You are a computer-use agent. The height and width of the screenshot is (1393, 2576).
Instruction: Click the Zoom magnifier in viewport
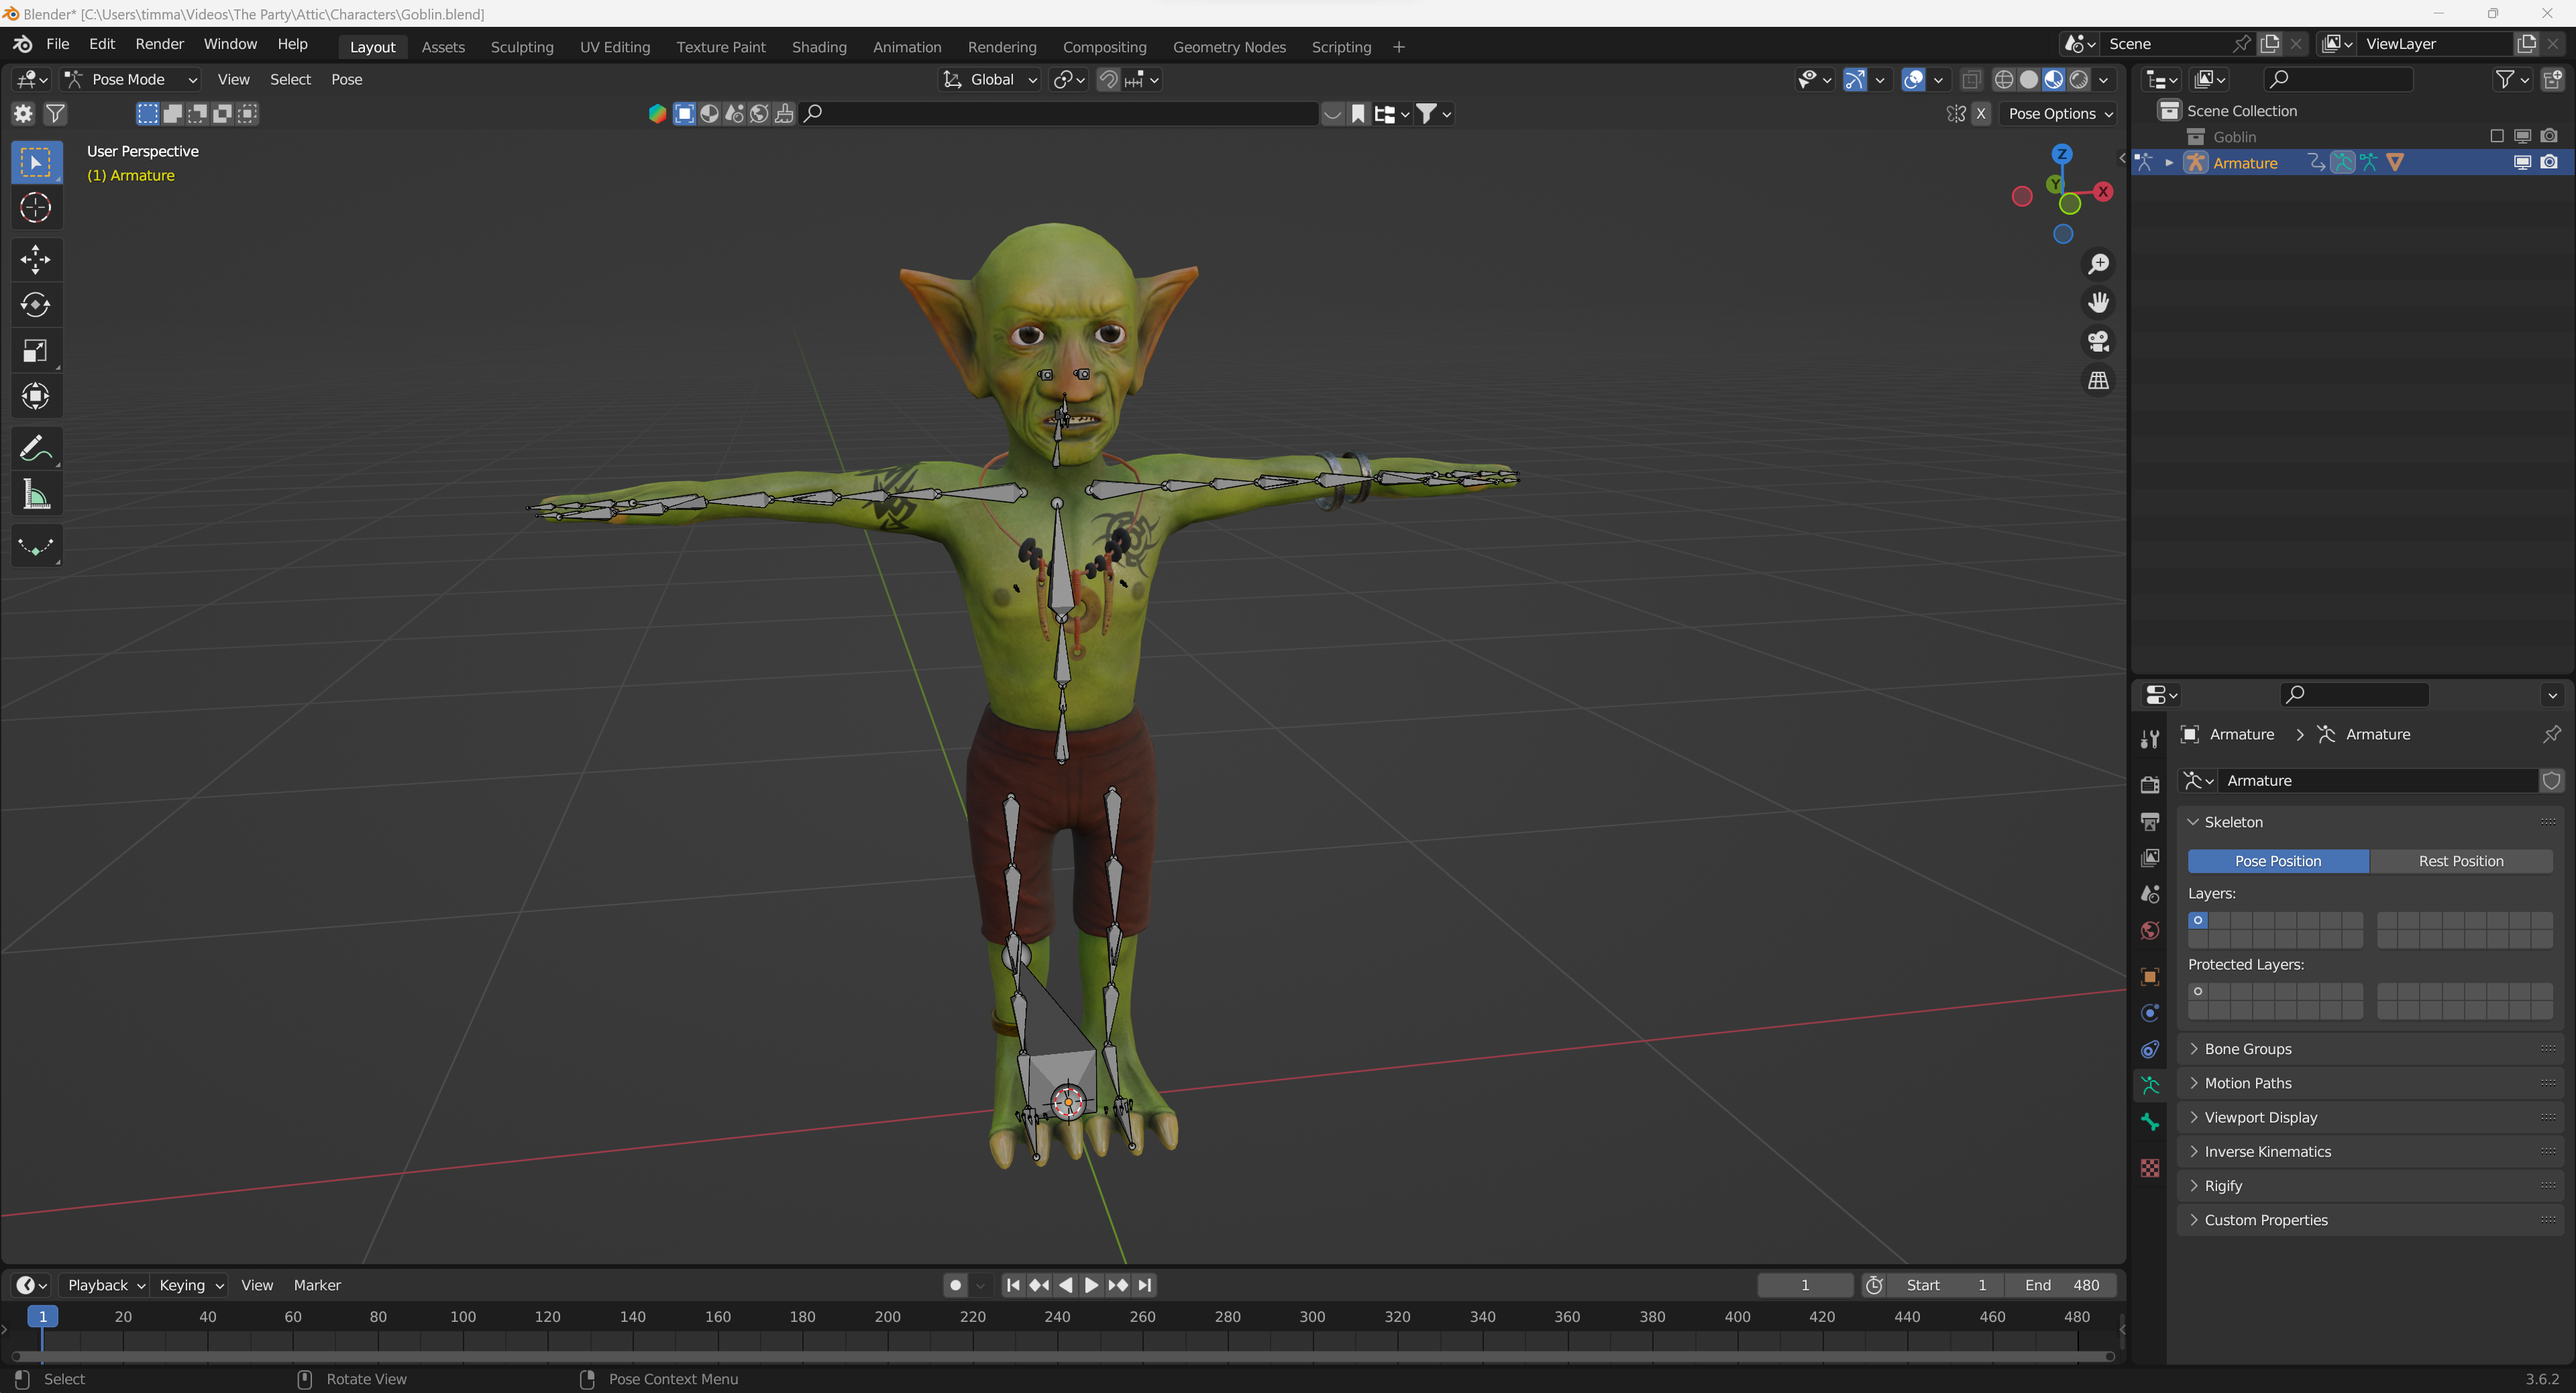(x=2098, y=264)
